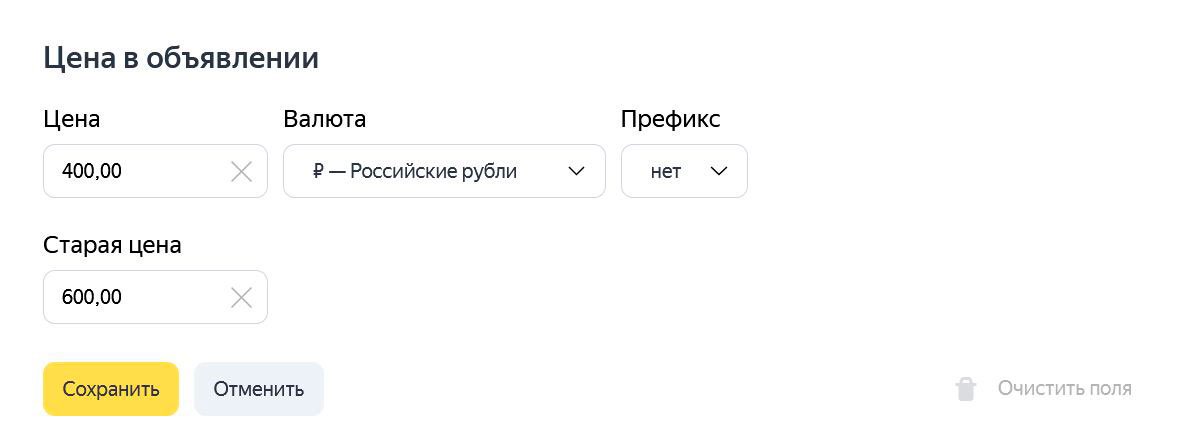Click the Старая цена field label
This screenshot has height=441, width=1200.
point(112,245)
